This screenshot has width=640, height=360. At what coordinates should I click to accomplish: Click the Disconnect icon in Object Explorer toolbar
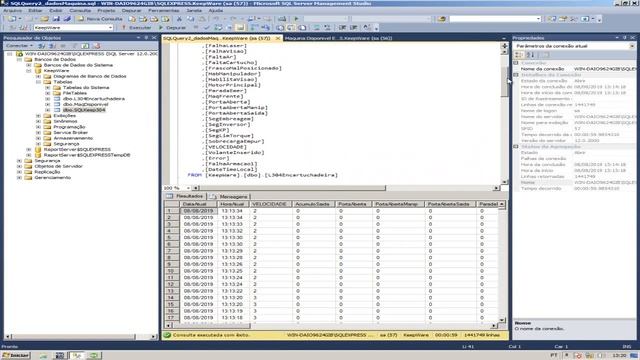(52, 46)
